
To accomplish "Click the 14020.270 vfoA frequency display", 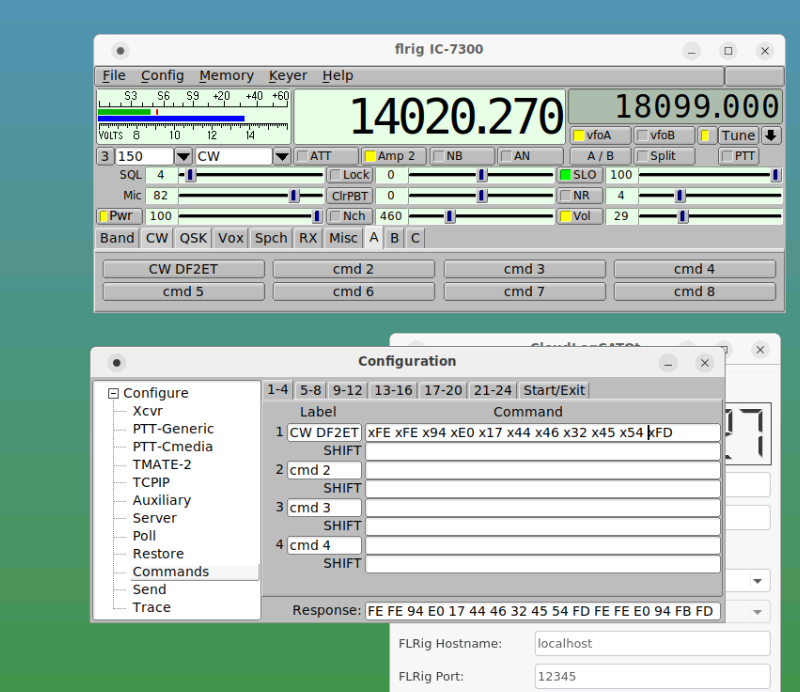I will 430,117.
